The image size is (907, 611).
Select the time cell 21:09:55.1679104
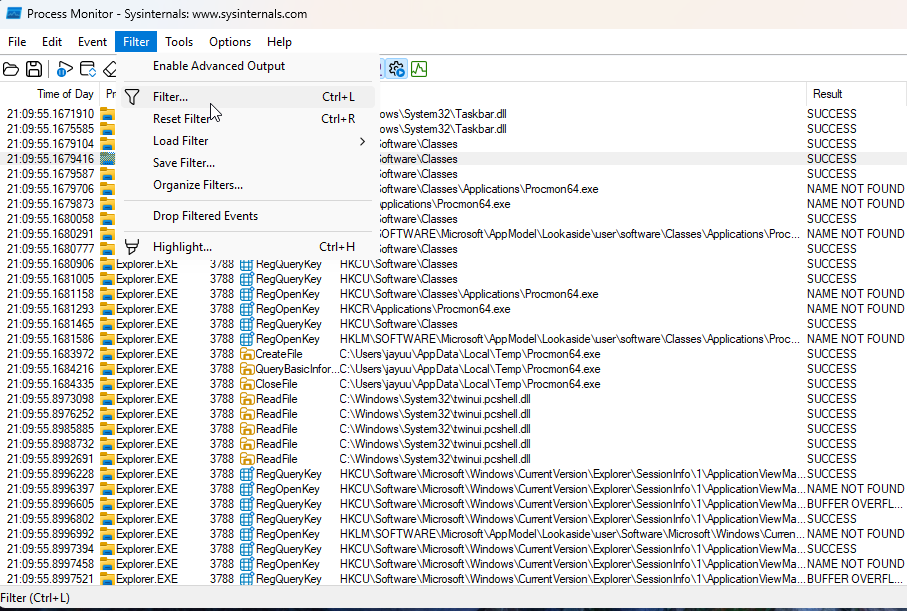coord(50,144)
